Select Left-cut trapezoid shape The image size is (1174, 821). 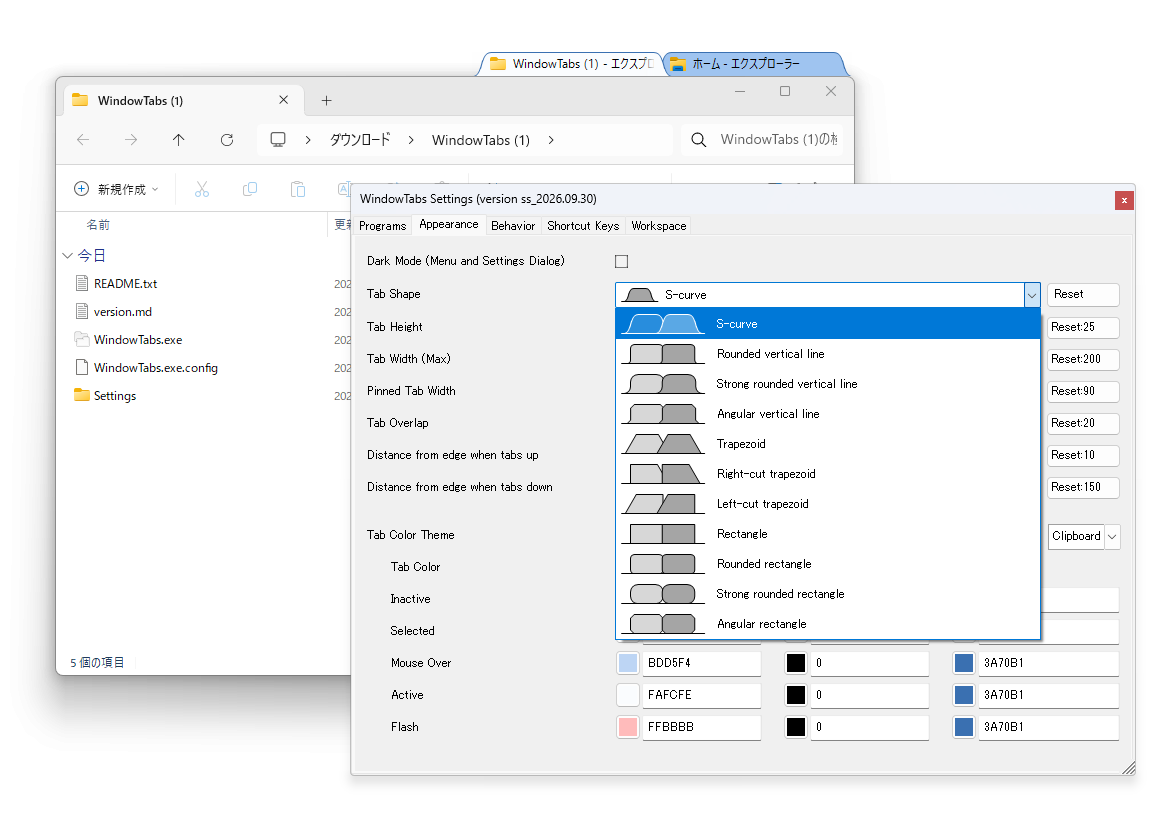pyautogui.click(x=827, y=504)
